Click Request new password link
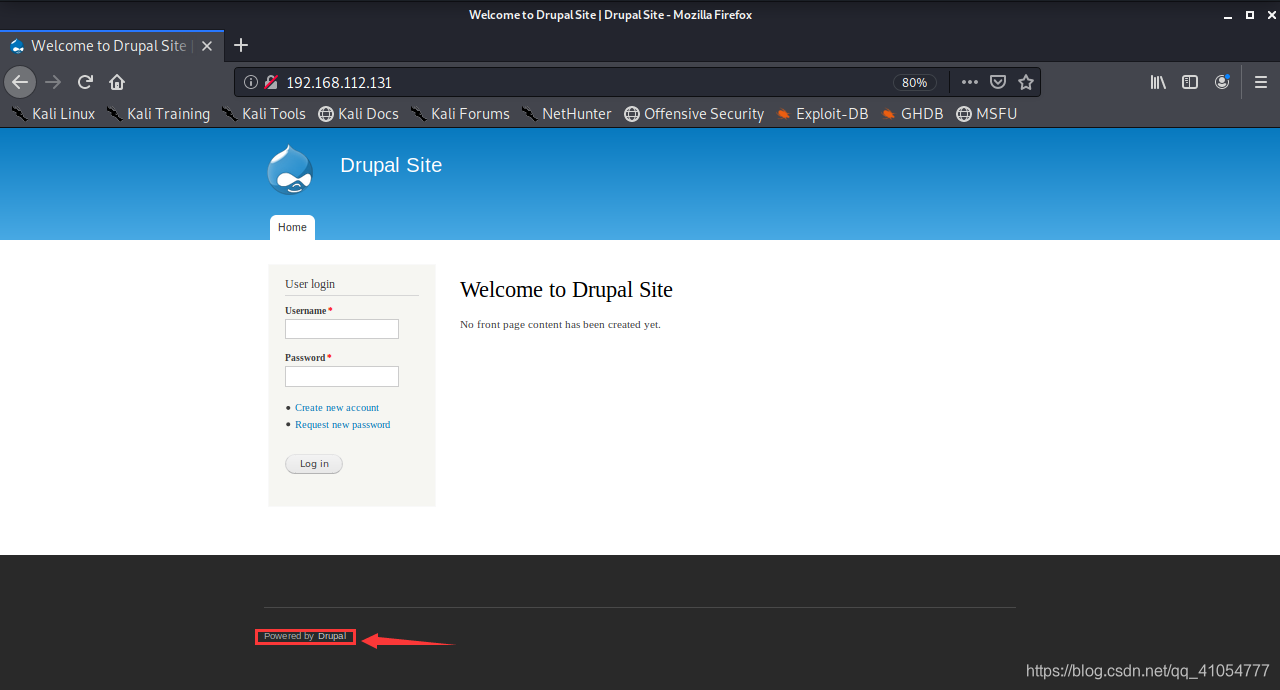 click(x=342, y=425)
